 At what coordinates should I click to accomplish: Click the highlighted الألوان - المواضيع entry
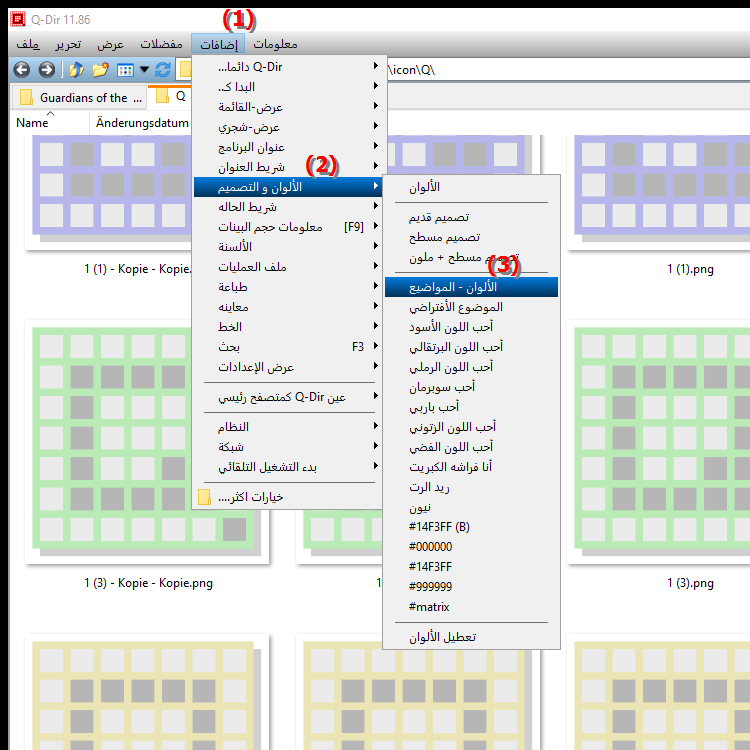tap(471, 287)
